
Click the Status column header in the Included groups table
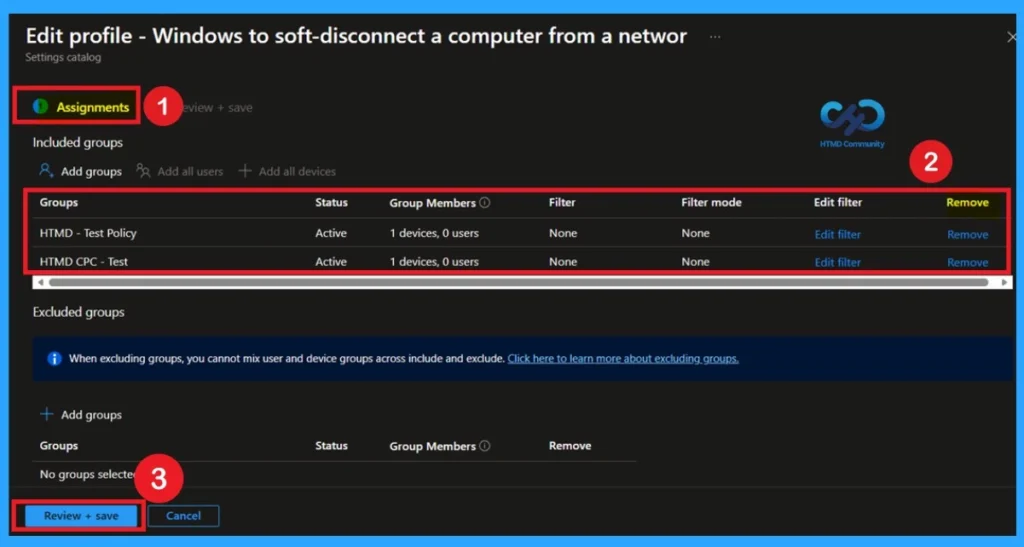point(331,202)
